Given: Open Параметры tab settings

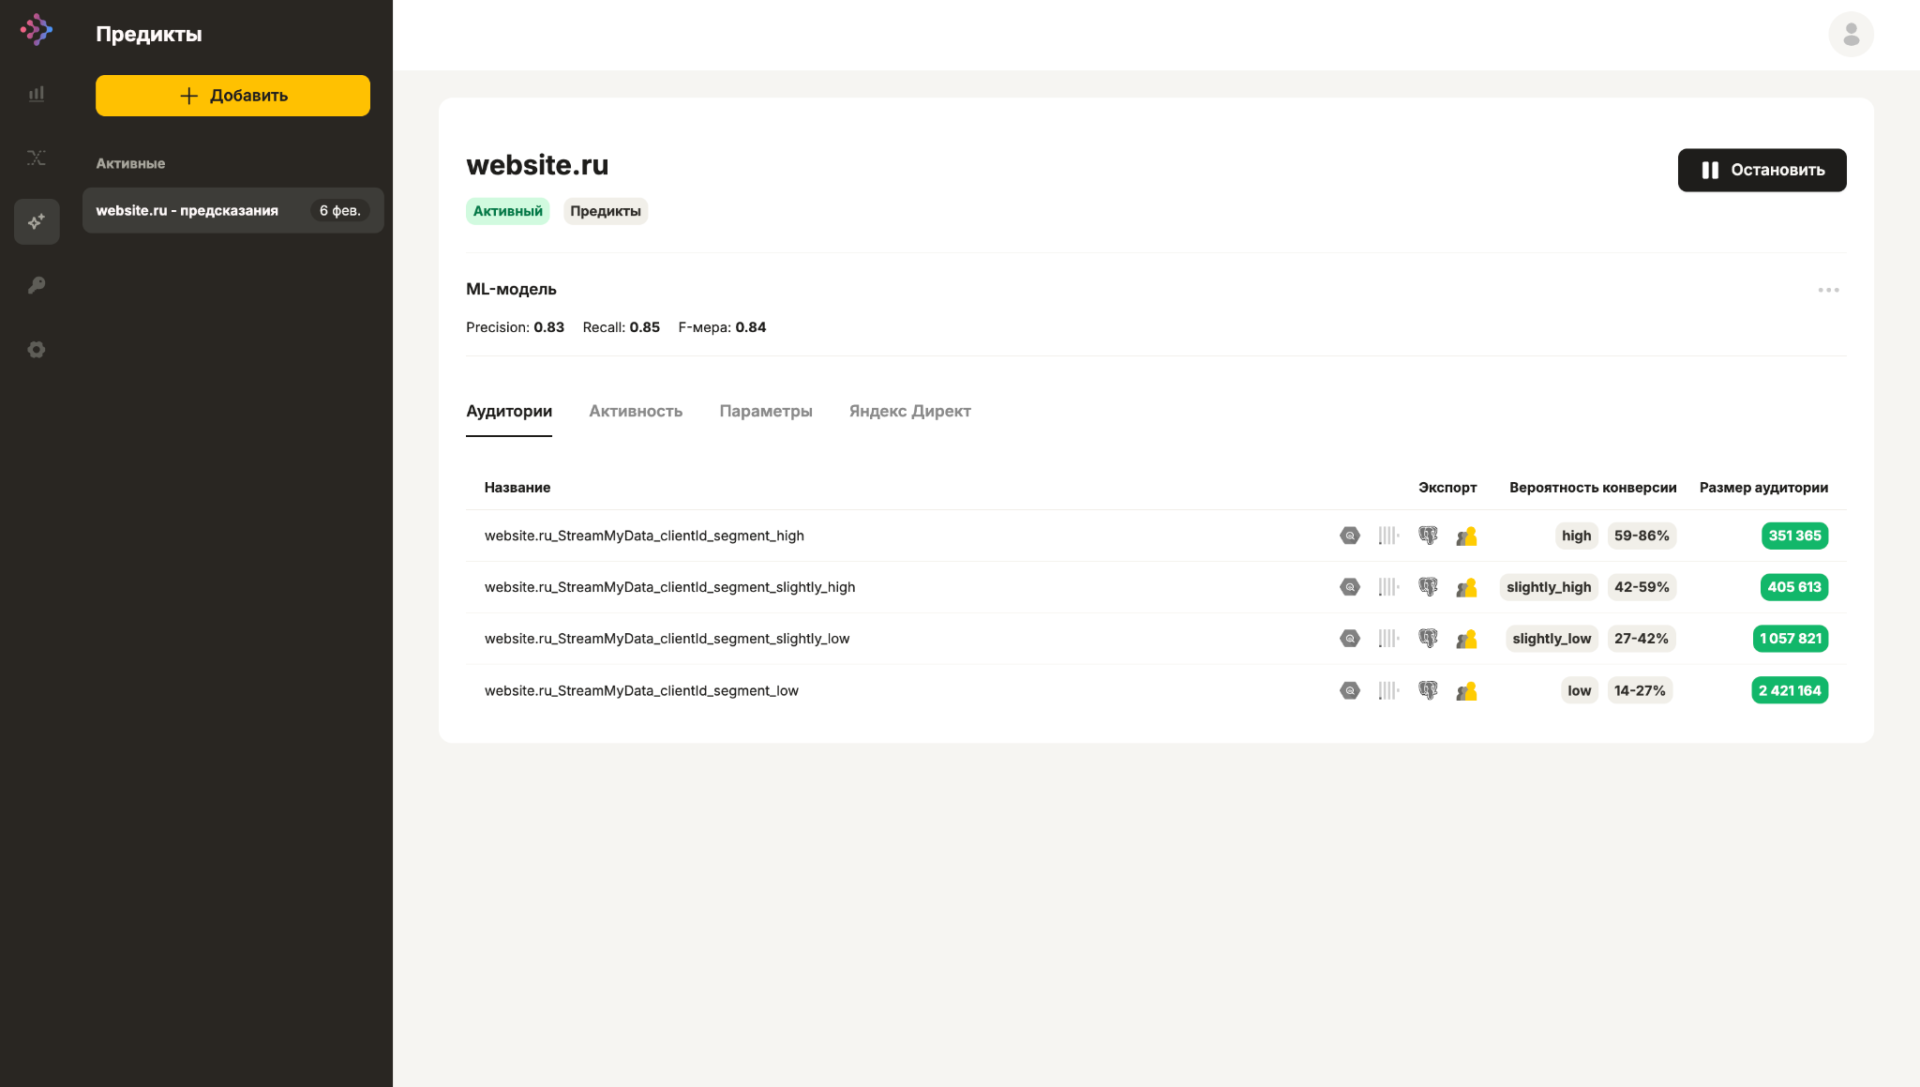Looking at the screenshot, I should [x=765, y=410].
